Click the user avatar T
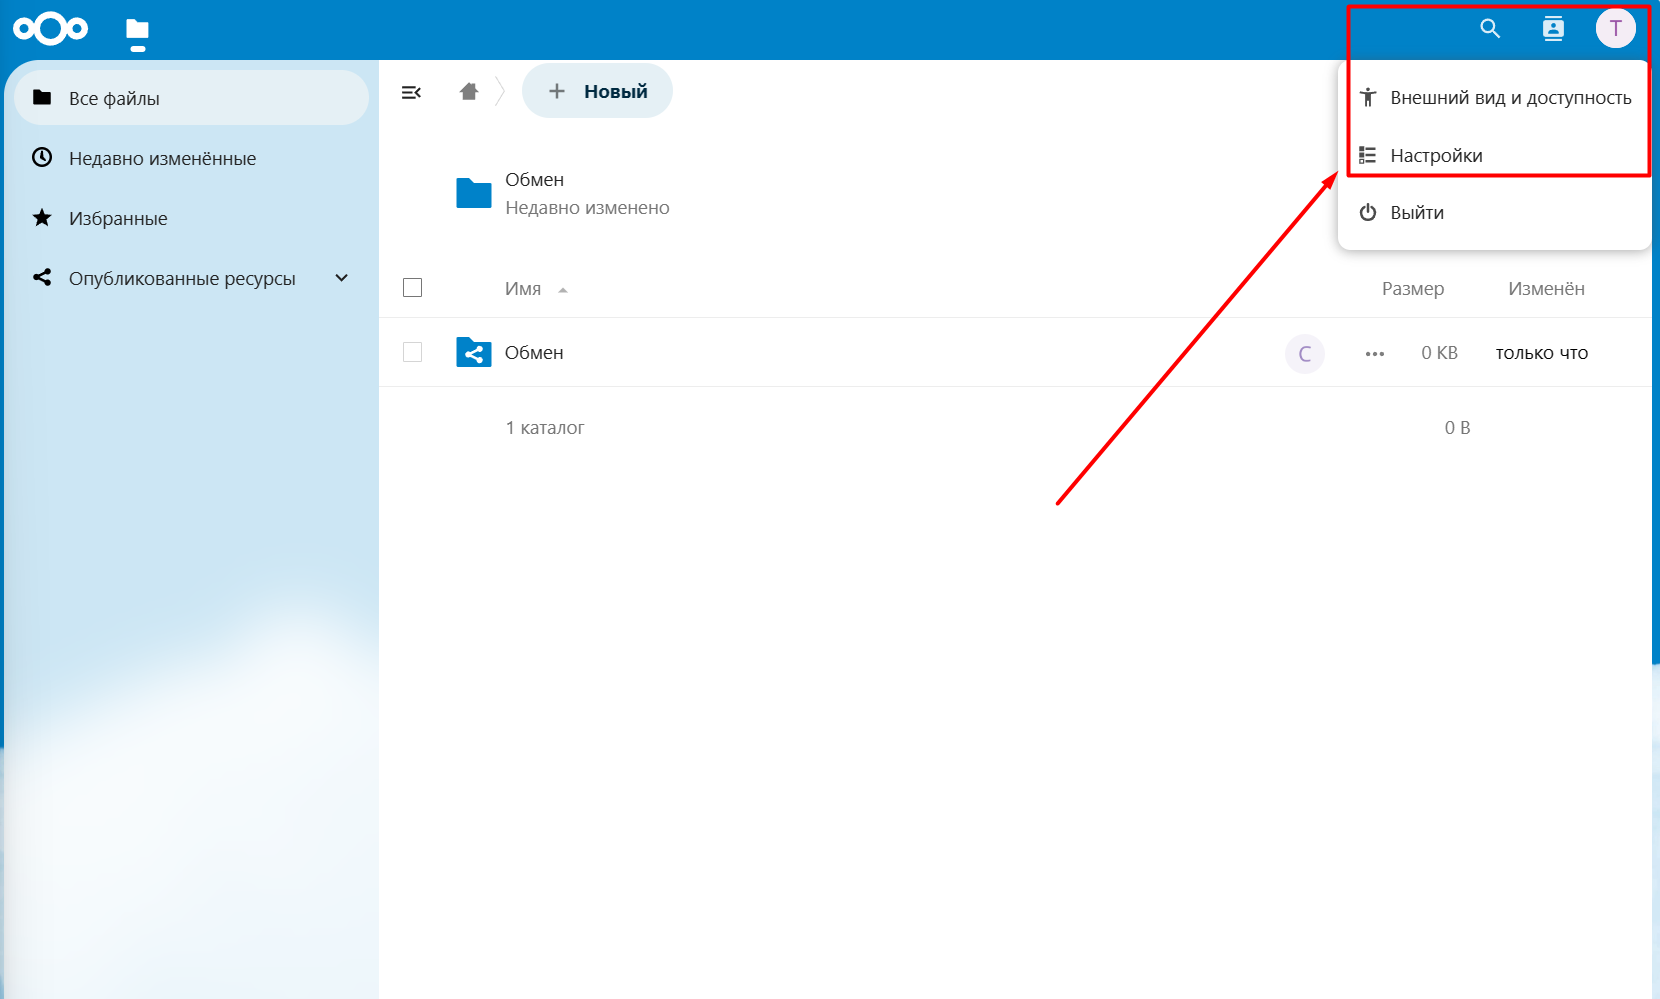1660x999 pixels. [1615, 29]
